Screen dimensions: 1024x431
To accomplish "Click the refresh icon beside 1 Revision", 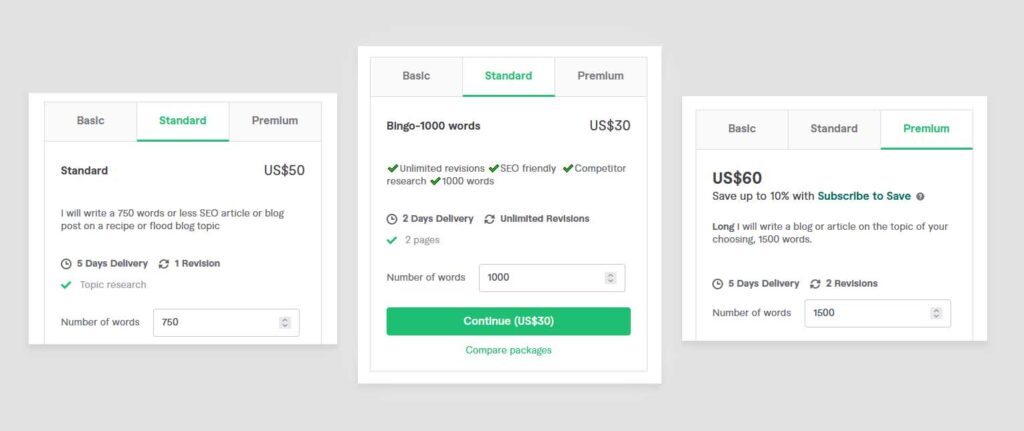I will click(164, 264).
